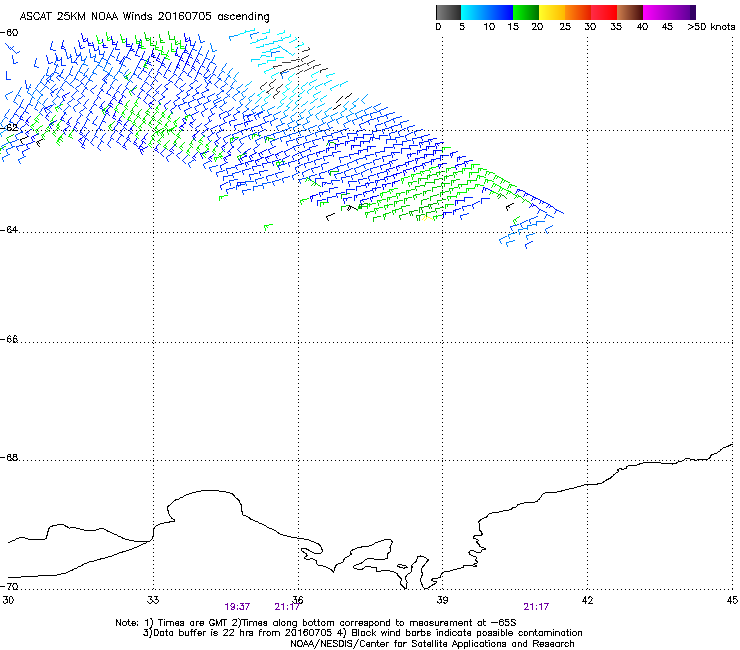The height and width of the screenshot is (650, 740).
Task: Click the '36' longitude axis label
Action: [298, 600]
